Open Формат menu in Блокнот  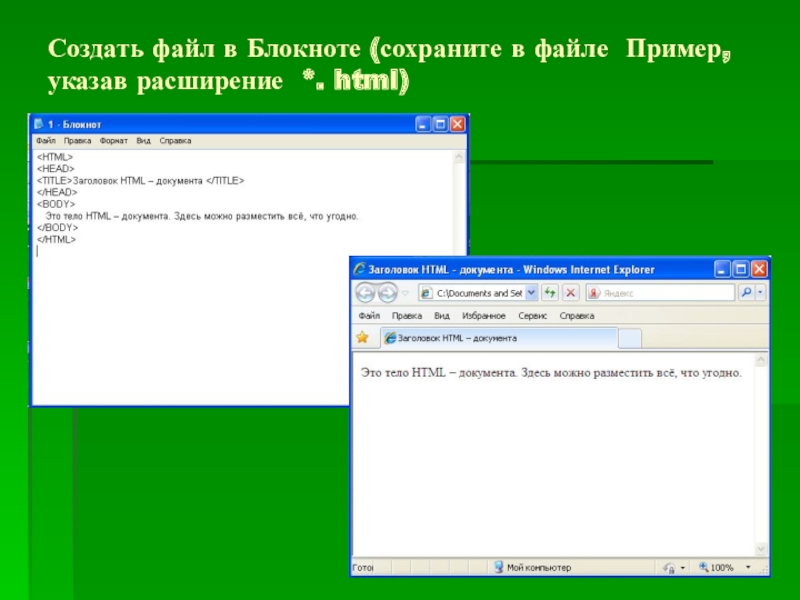[113, 140]
